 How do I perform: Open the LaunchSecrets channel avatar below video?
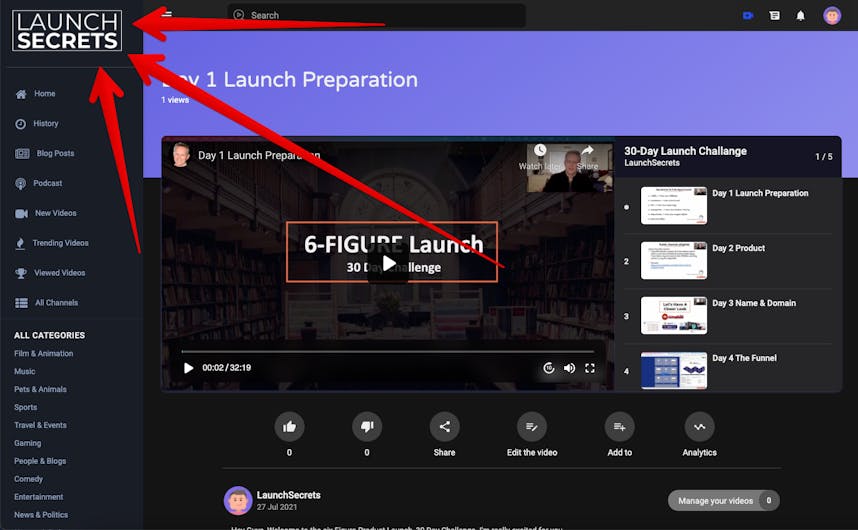pyautogui.click(x=237, y=500)
